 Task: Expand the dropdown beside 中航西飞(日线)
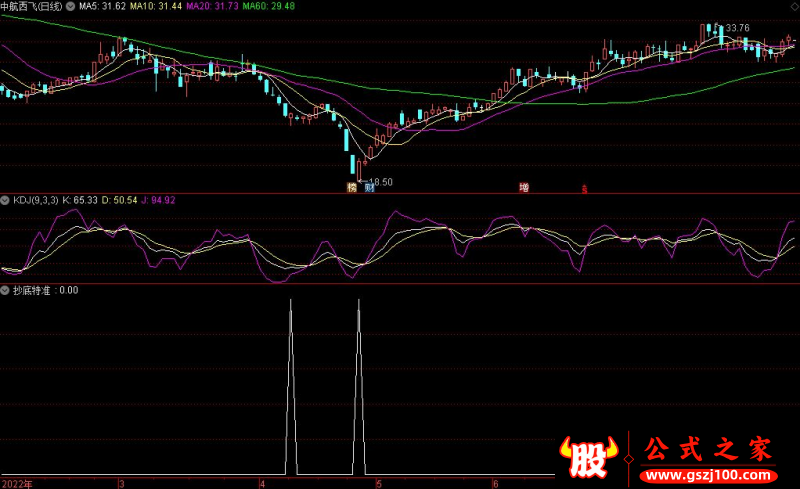(70, 6)
